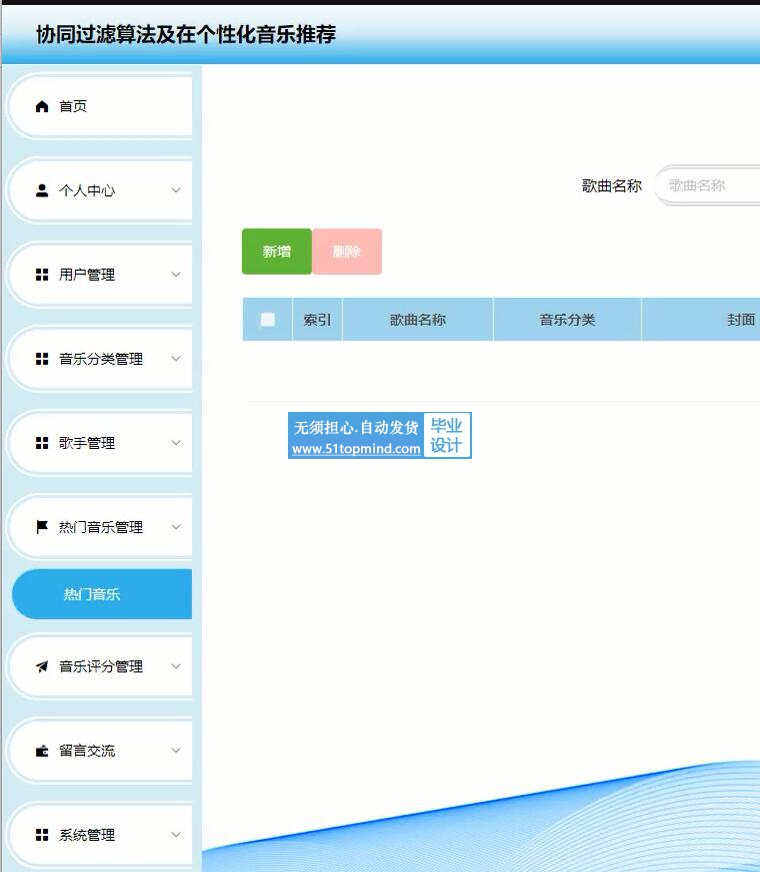The image size is (760, 872).
Task: Click the flag icon beside 热门音乐管理
Action: tap(42, 527)
